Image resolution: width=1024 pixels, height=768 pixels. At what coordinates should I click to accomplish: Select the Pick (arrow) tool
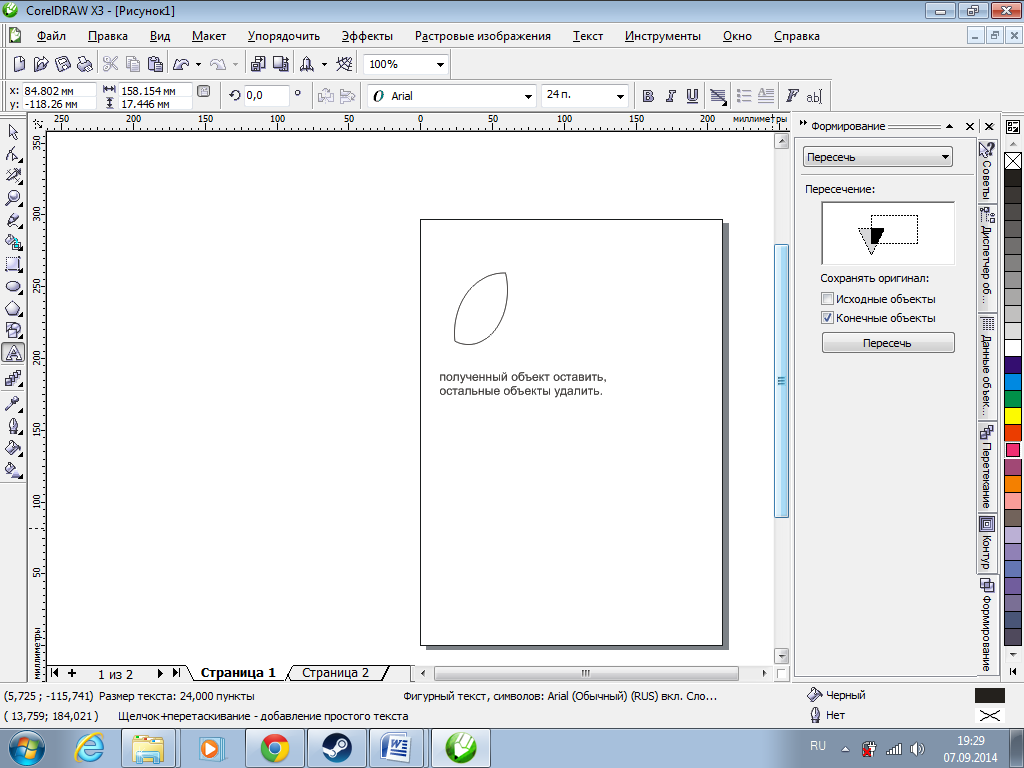tap(14, 132)
